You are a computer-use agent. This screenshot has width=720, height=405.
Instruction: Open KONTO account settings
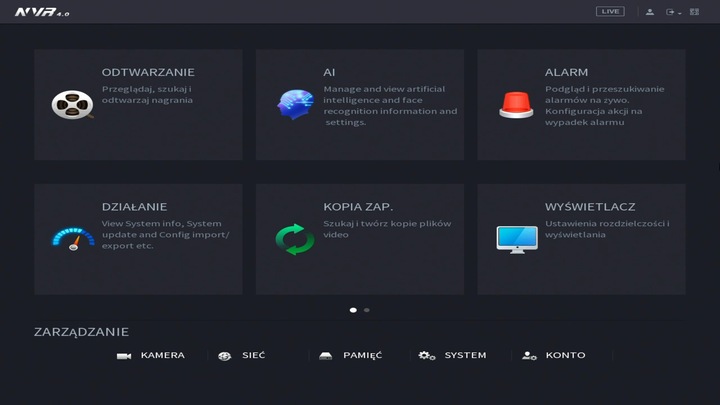[554, 355]
